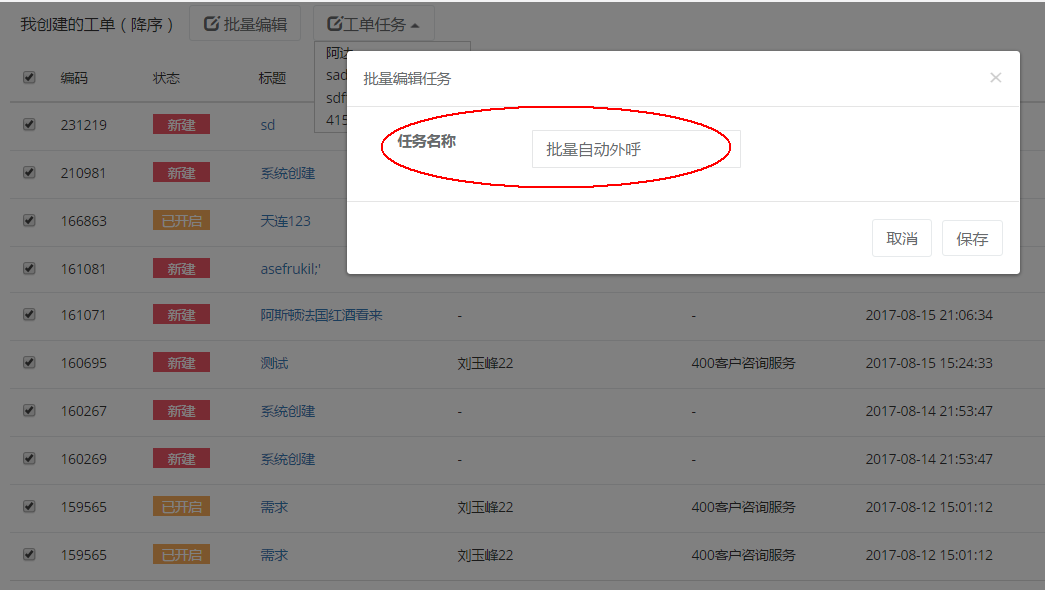This screenshot has width=1045, height=590.
Task: Uncheck the checkbox for ticket 231219
Action: (x=29, y=124)
